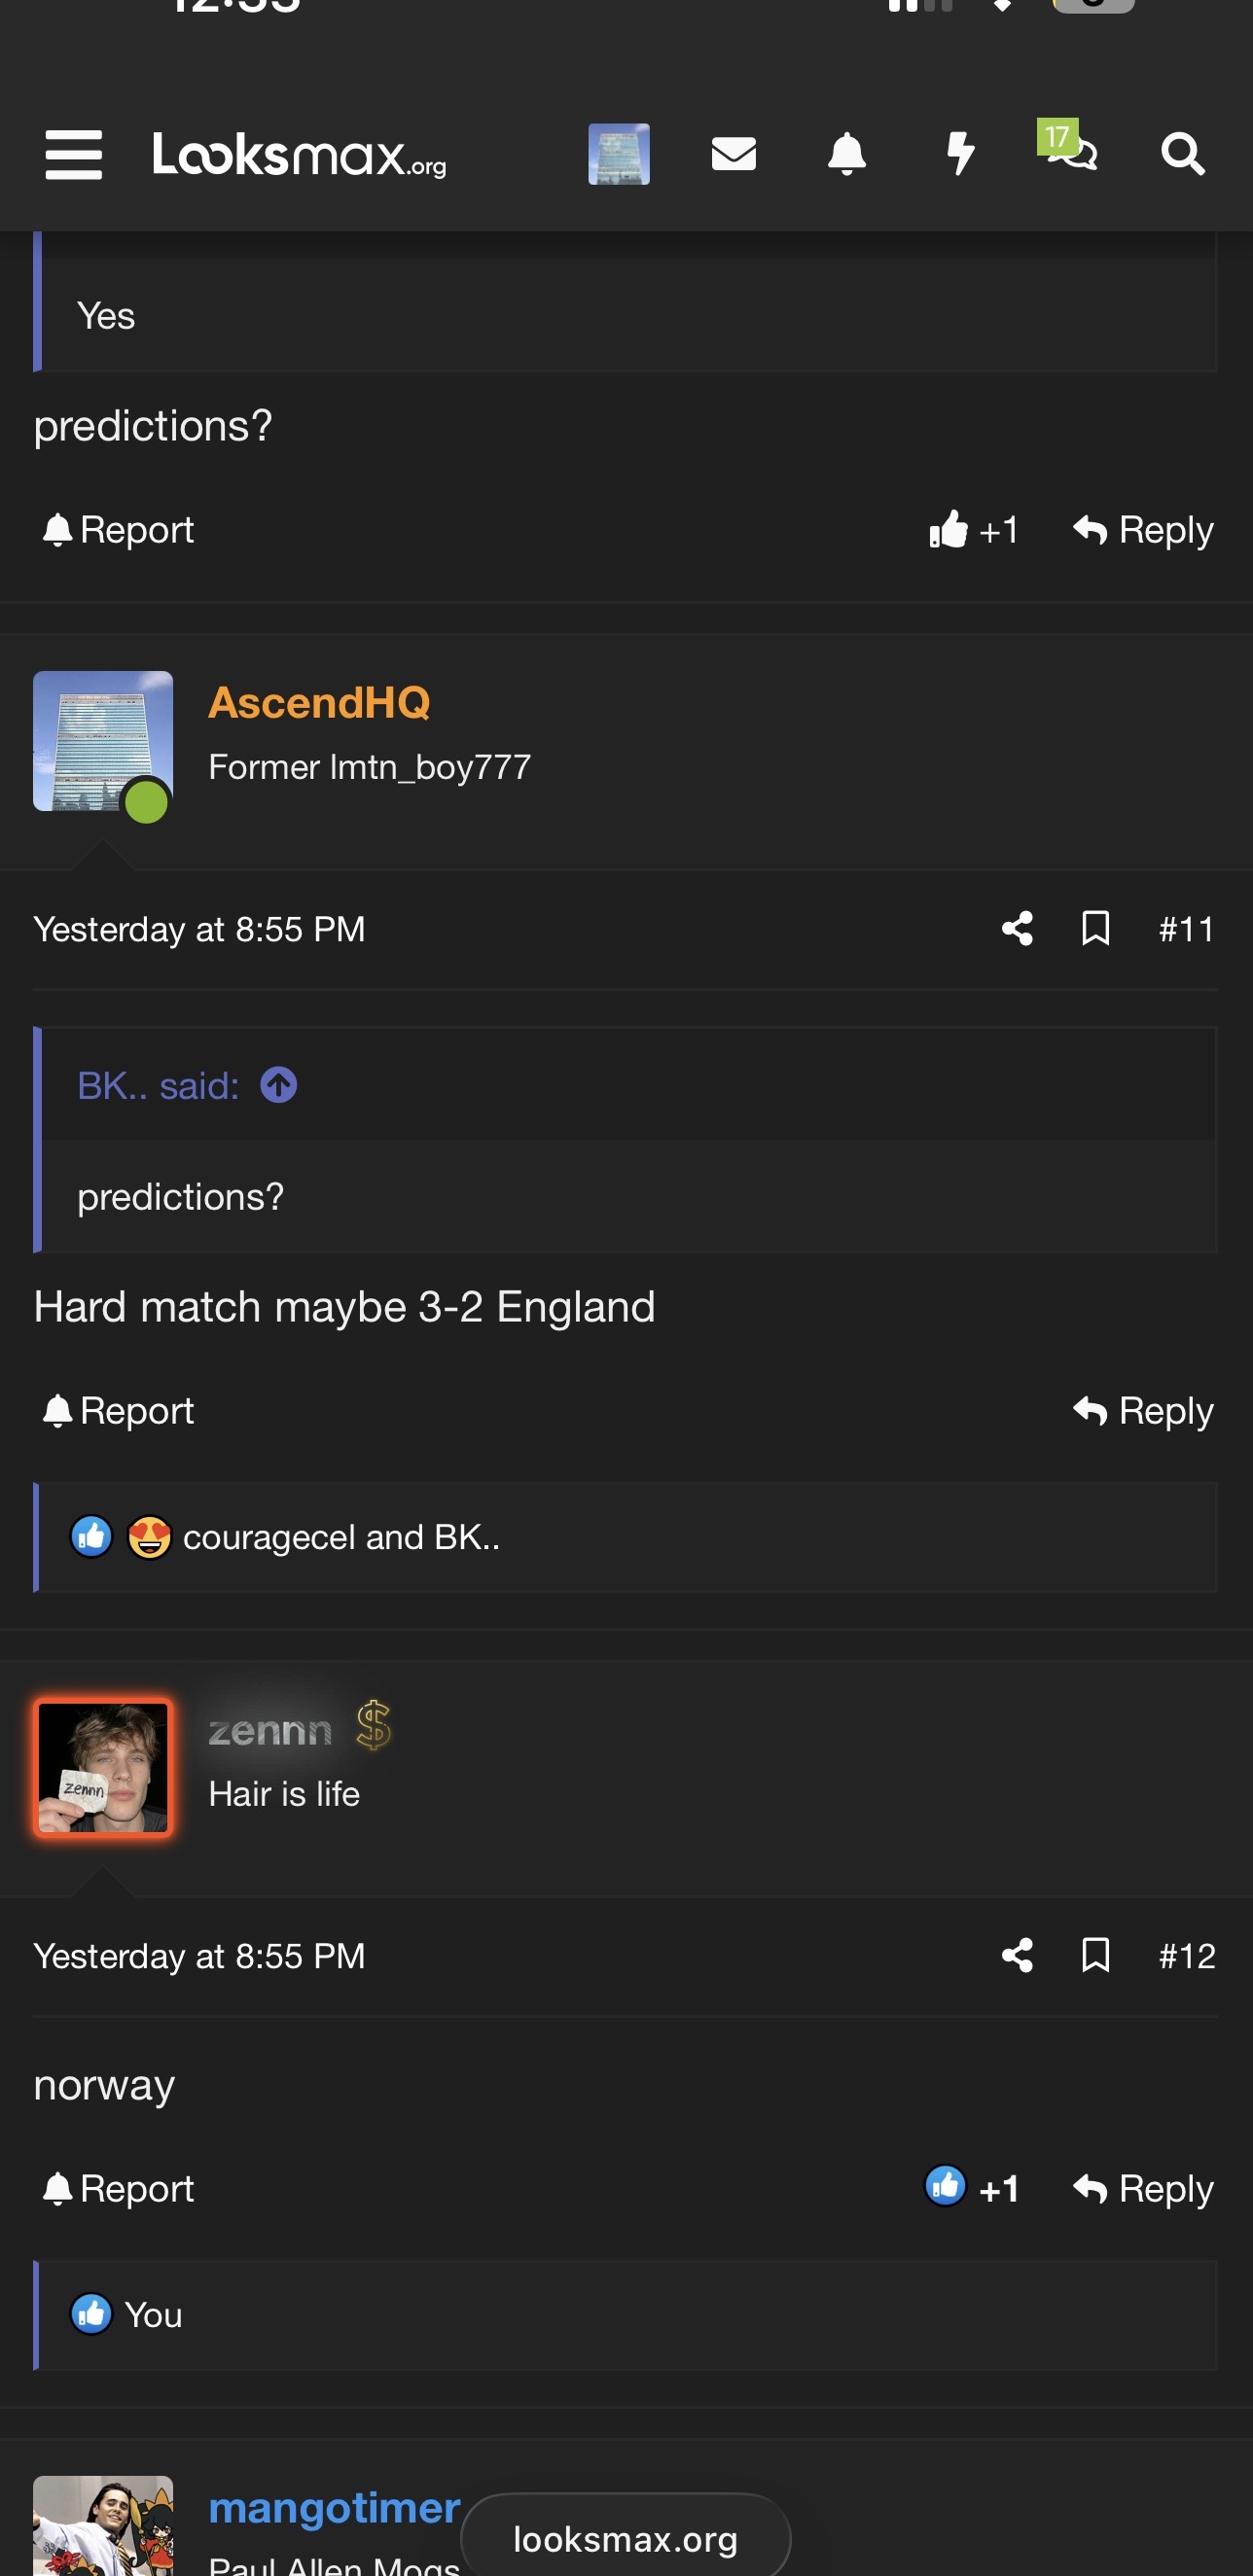Open reactions list couragecel and BK..

point(341,1537)
